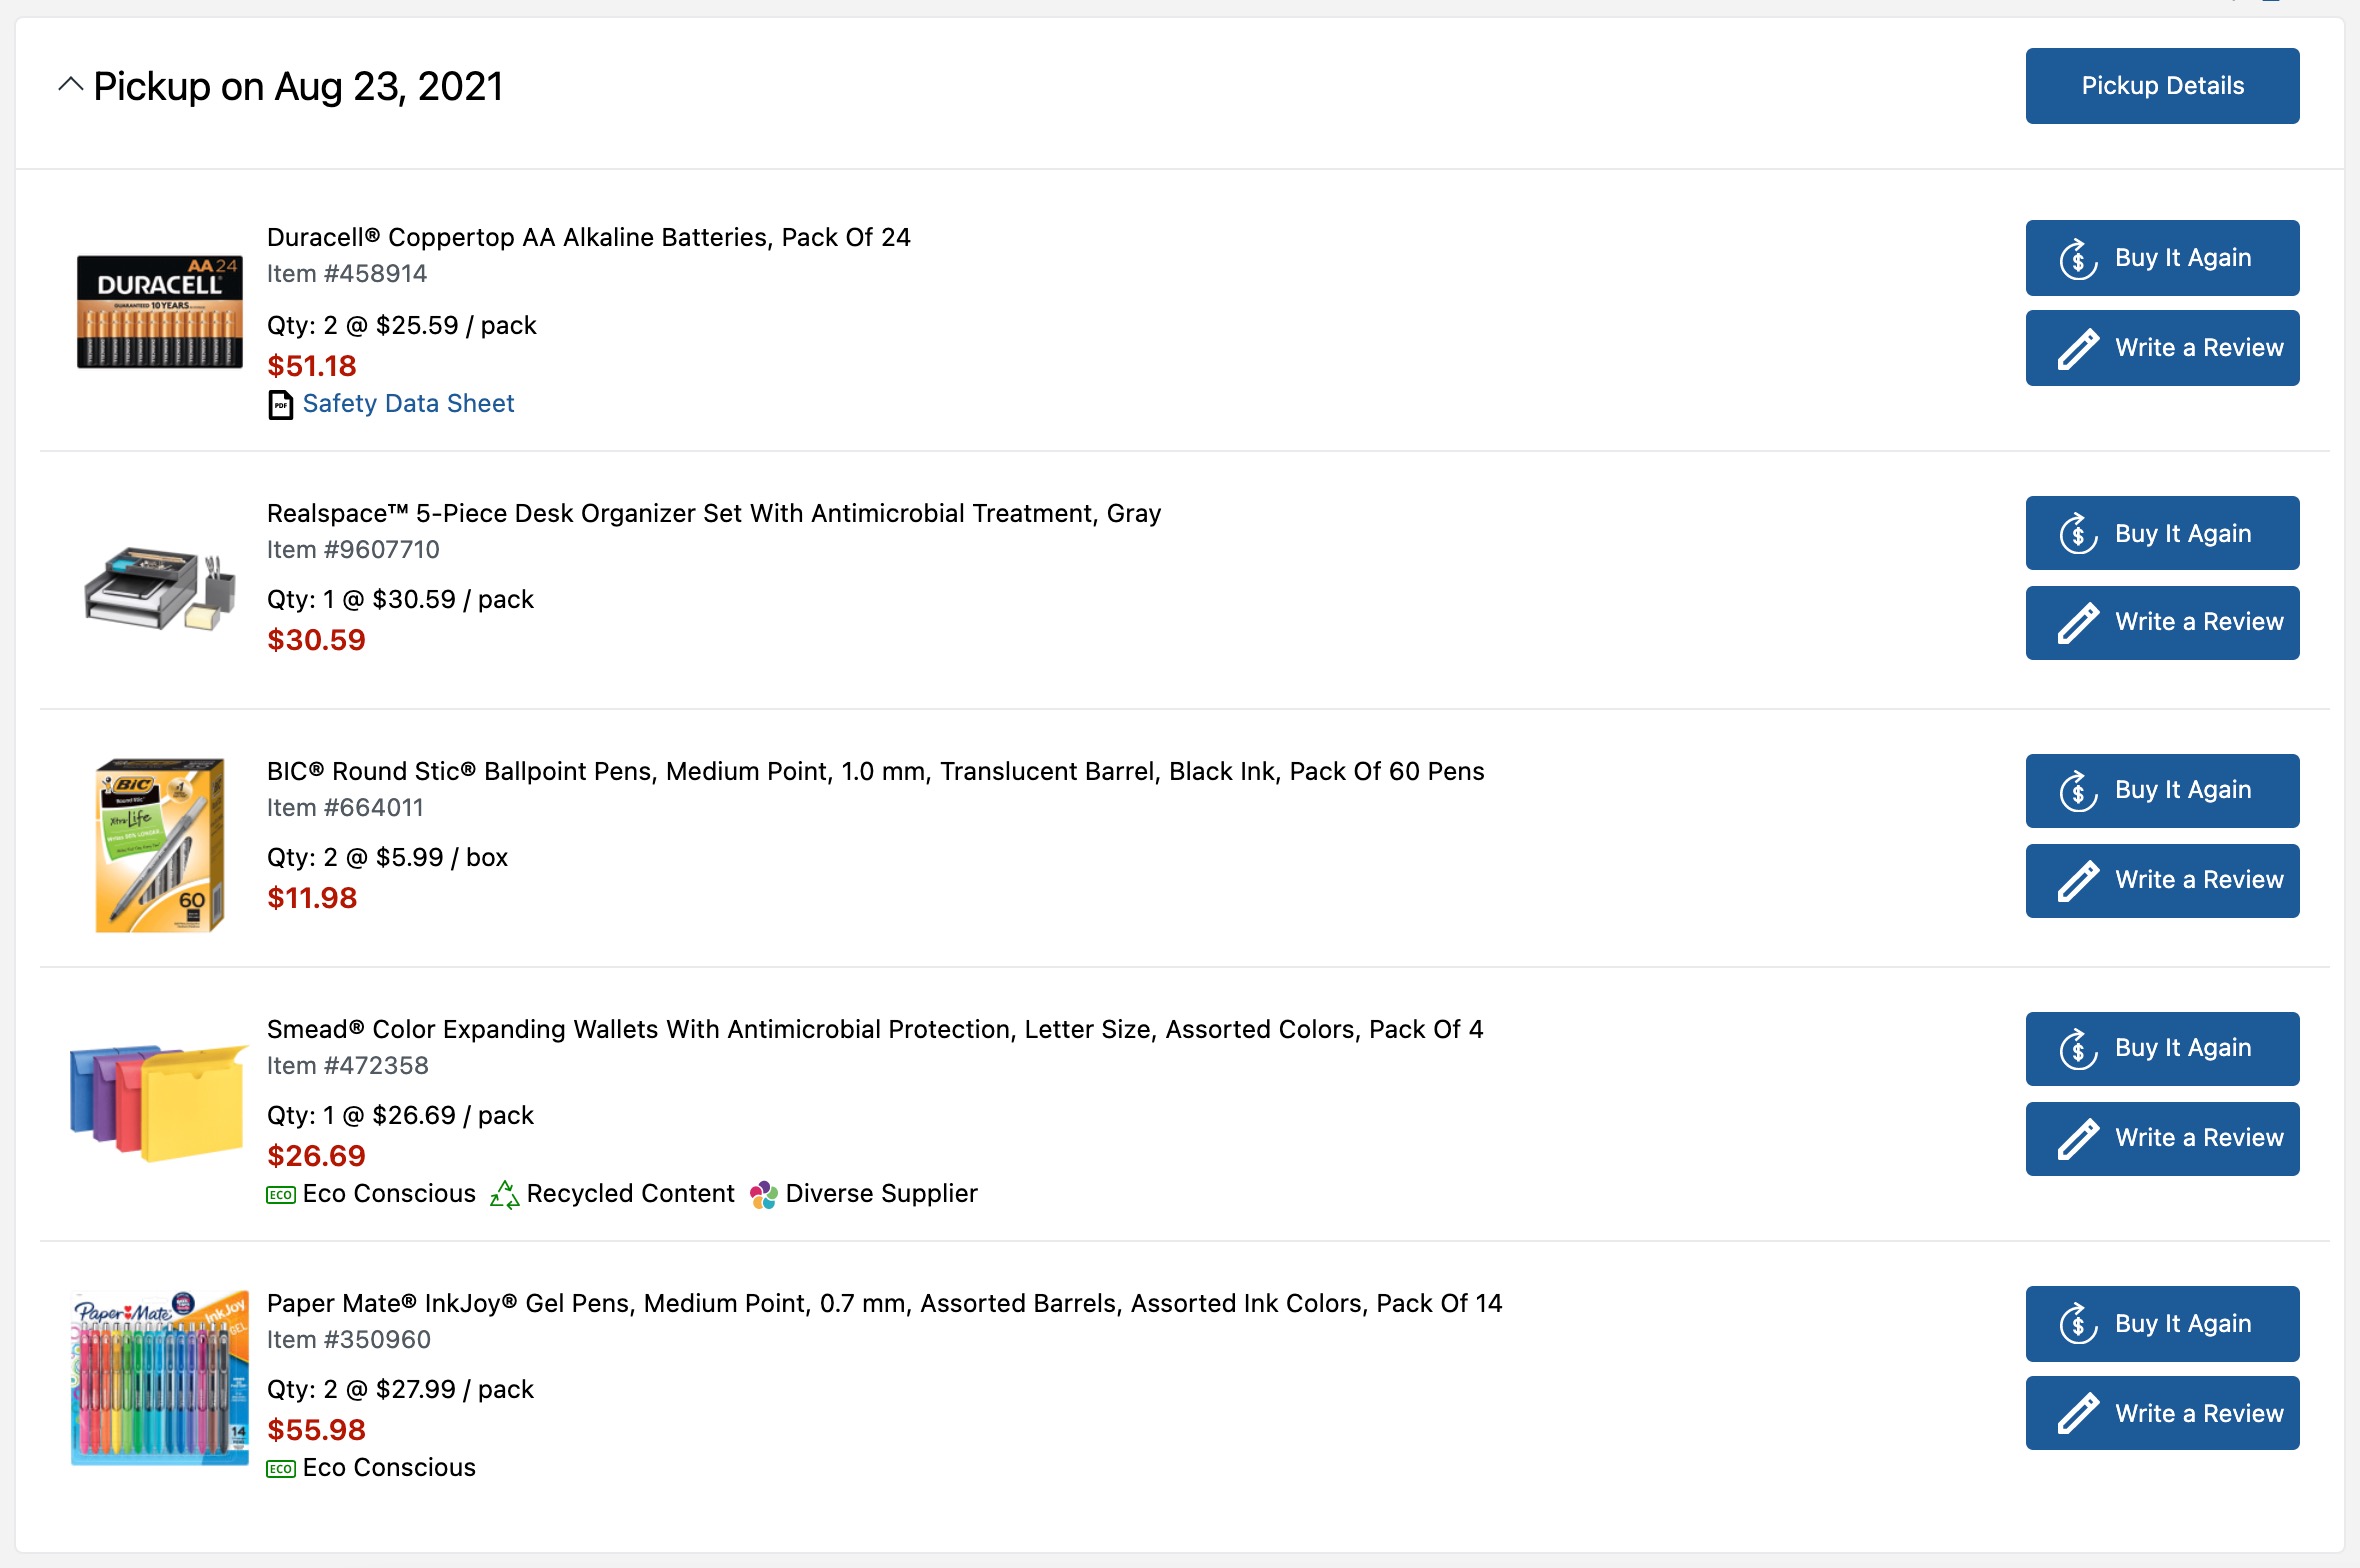Click the Diverse Supplier icon
2360x1568 pixels.
point(764,1195)
